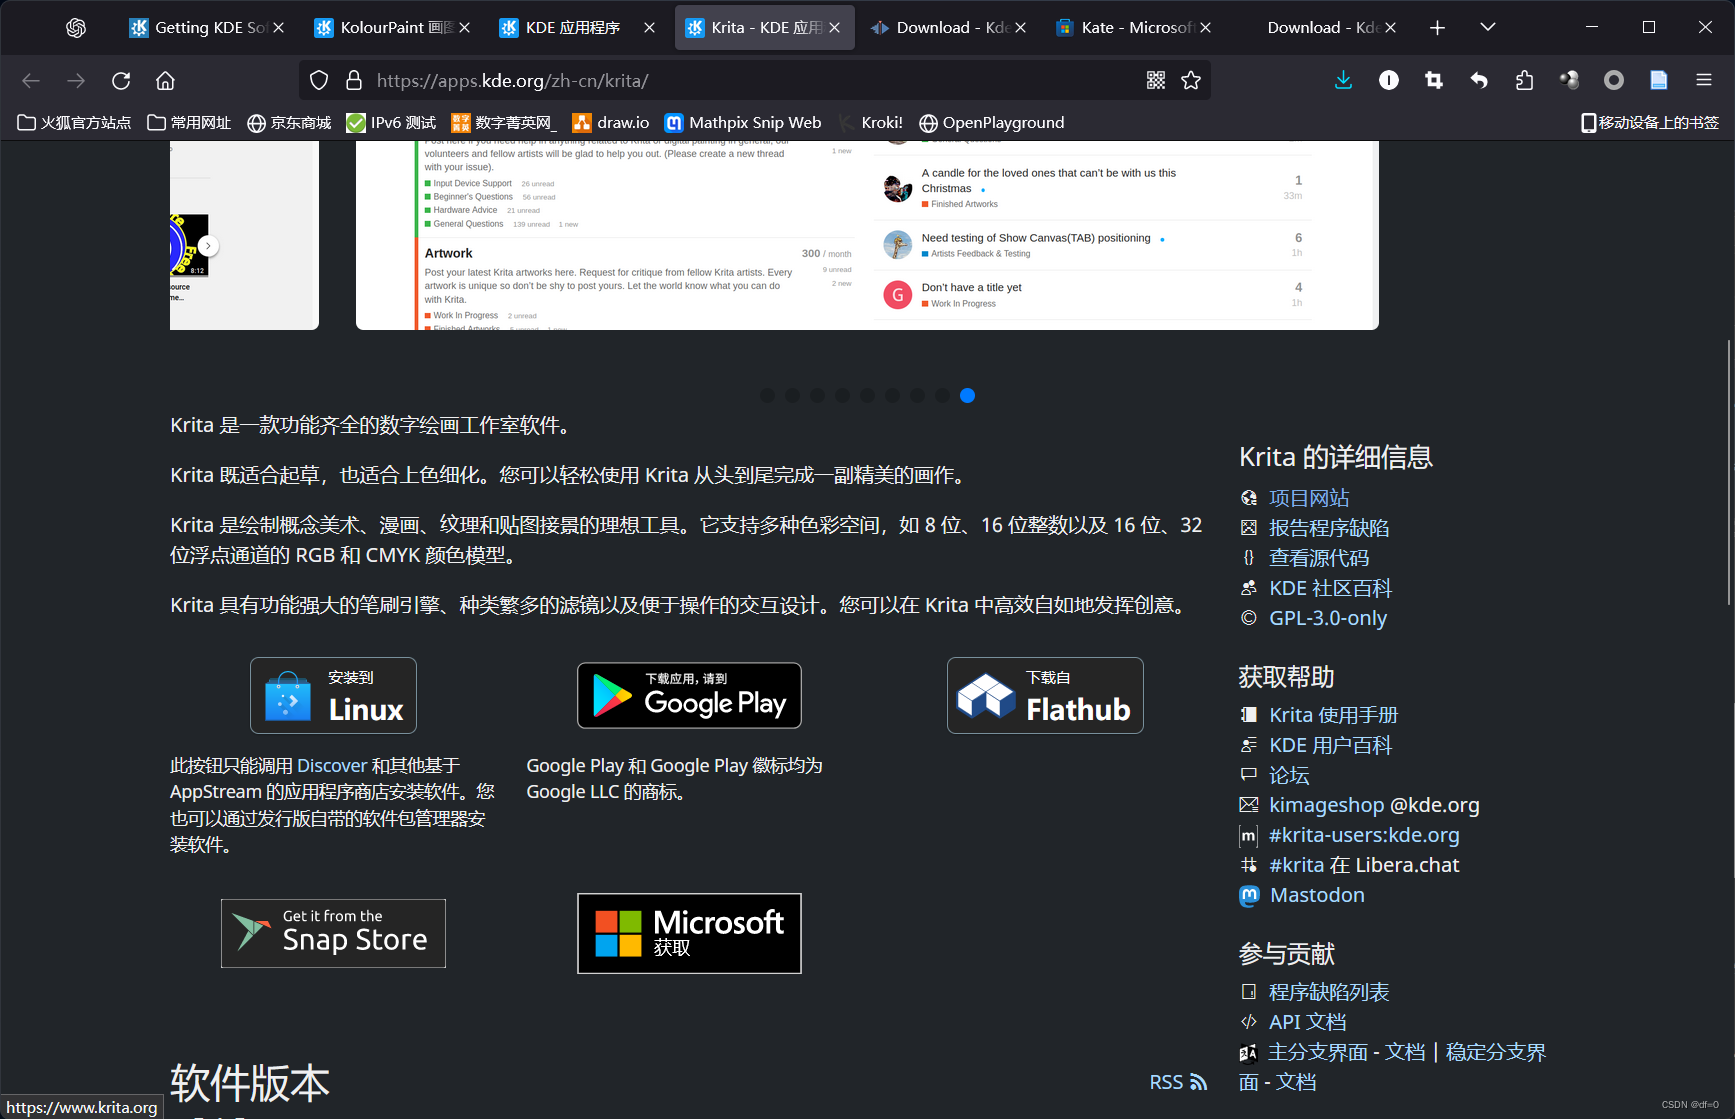The height and width of the screenshot is (1119, 1735).
Task: Open the Mastodon link for Krita
Action: pos(1316,895)
